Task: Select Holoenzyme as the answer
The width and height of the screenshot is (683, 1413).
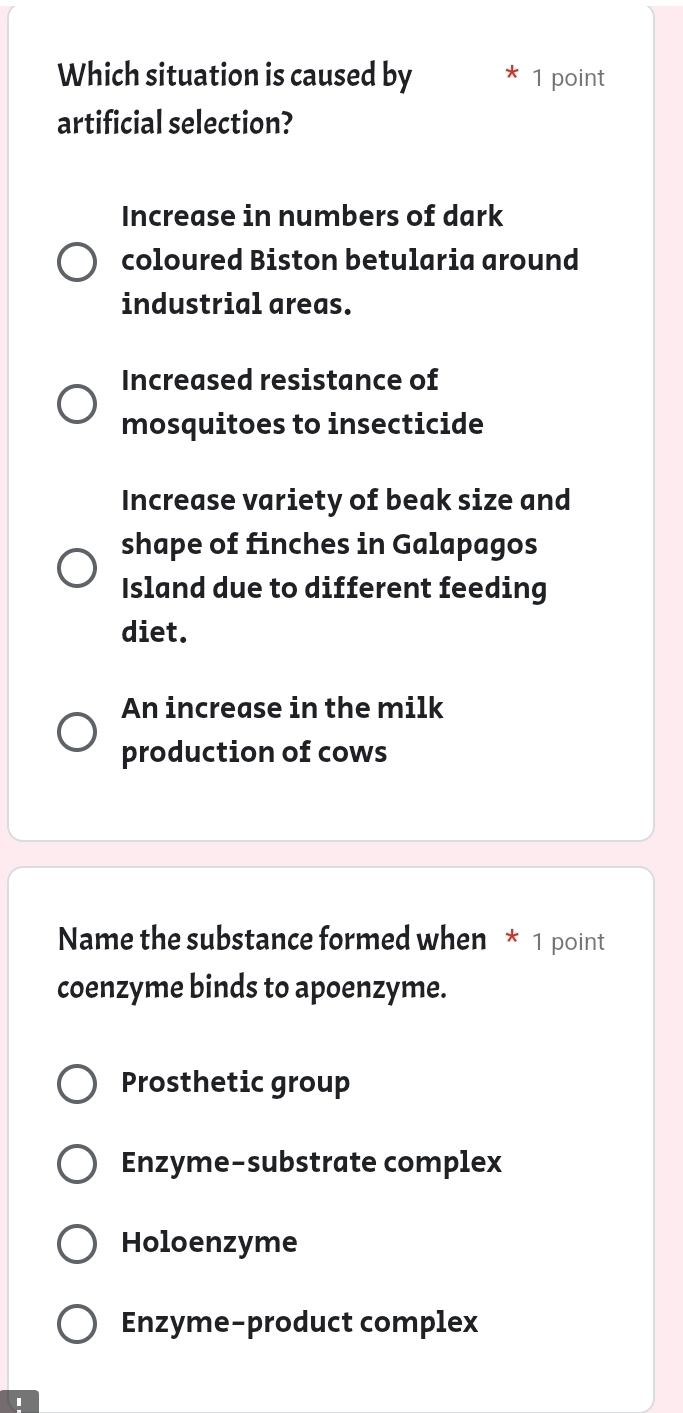Action: tap(77, 1243)
